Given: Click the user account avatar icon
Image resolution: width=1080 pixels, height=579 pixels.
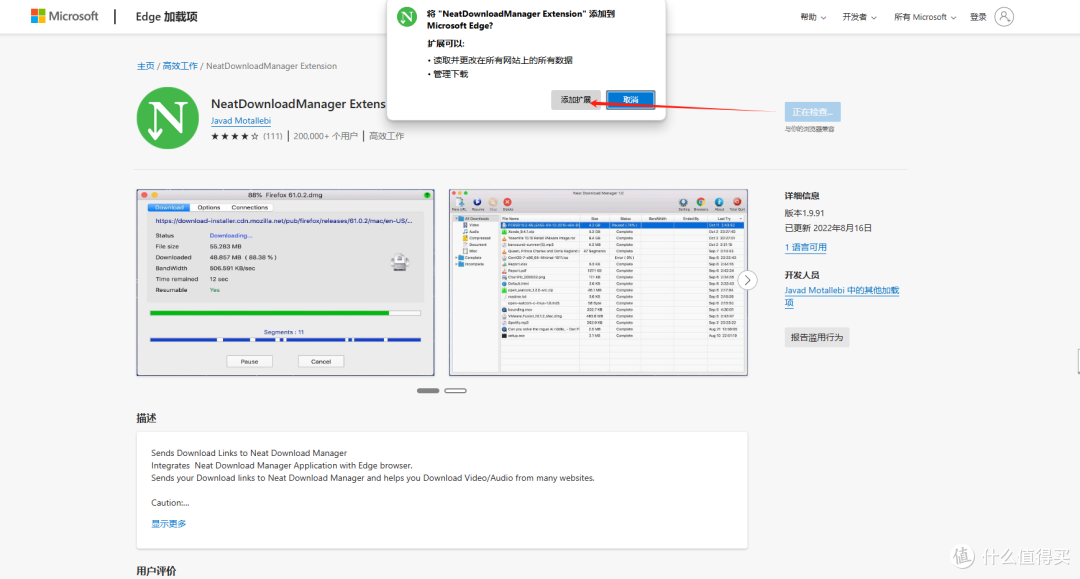Looking at the screenshot, I should point(1004,17).
